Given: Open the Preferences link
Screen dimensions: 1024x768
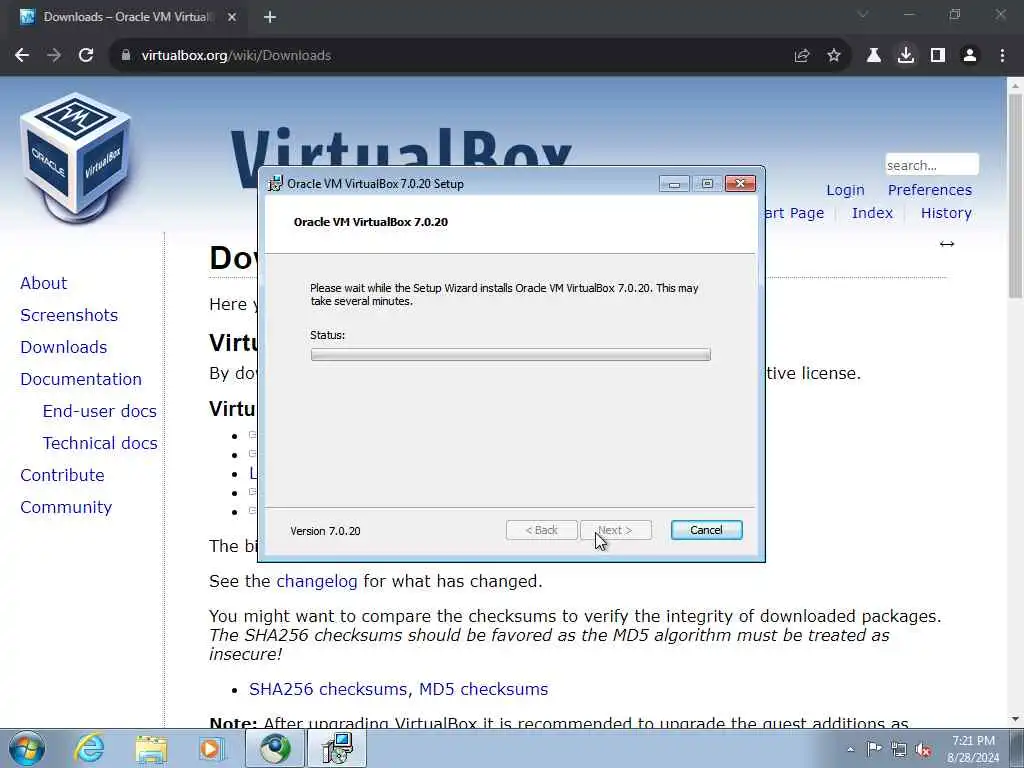Looking at the screenshot, I should tap(929, 190).
